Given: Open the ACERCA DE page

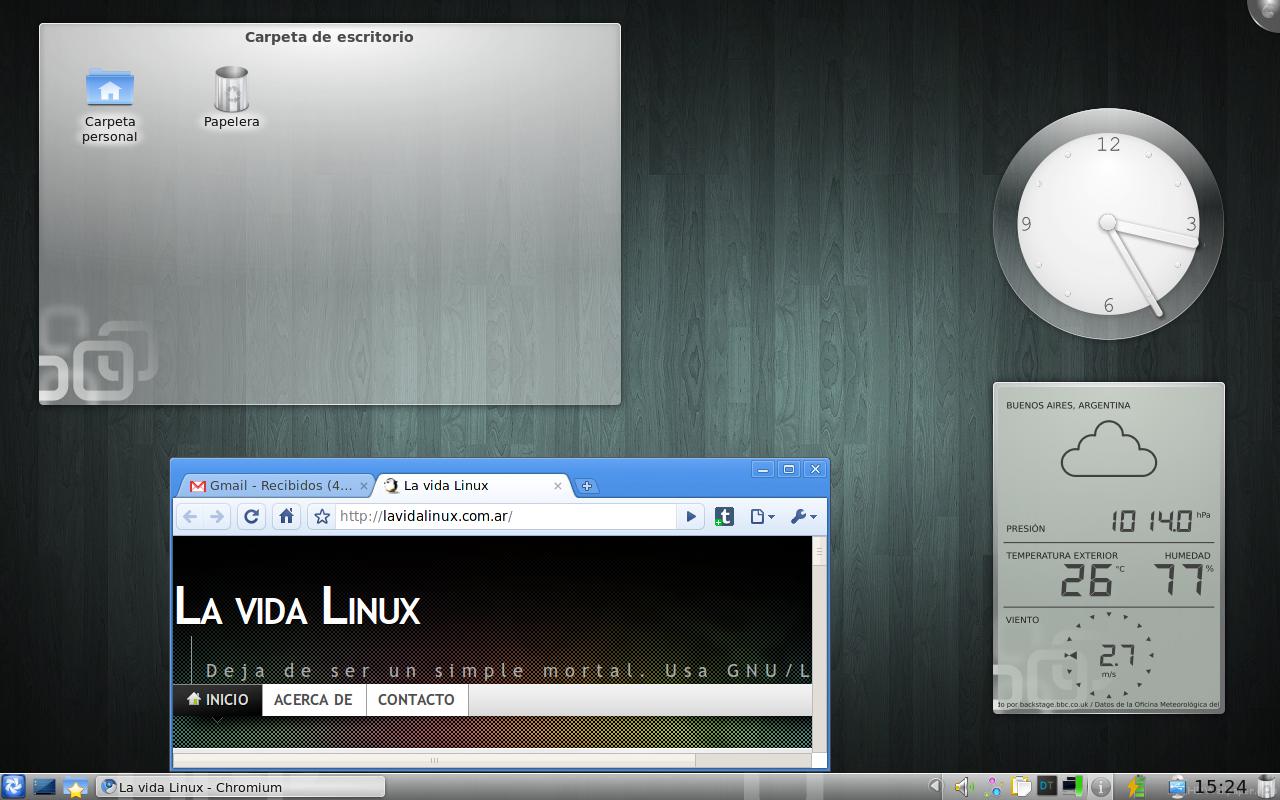Looking at the screenshot, I should pos(313,700).
